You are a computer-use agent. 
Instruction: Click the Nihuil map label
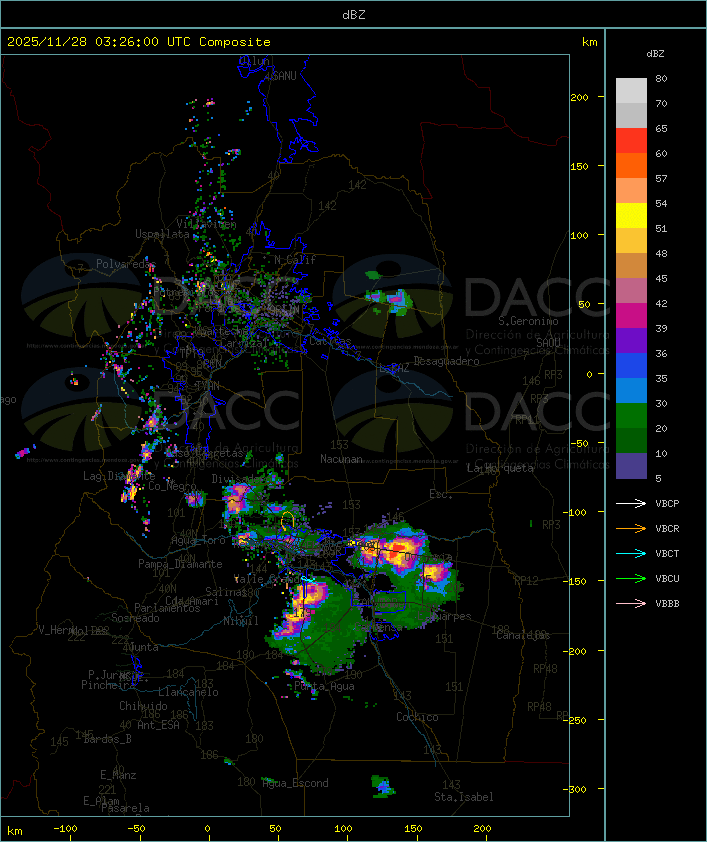pyautogui.click(x=241, y=621)
